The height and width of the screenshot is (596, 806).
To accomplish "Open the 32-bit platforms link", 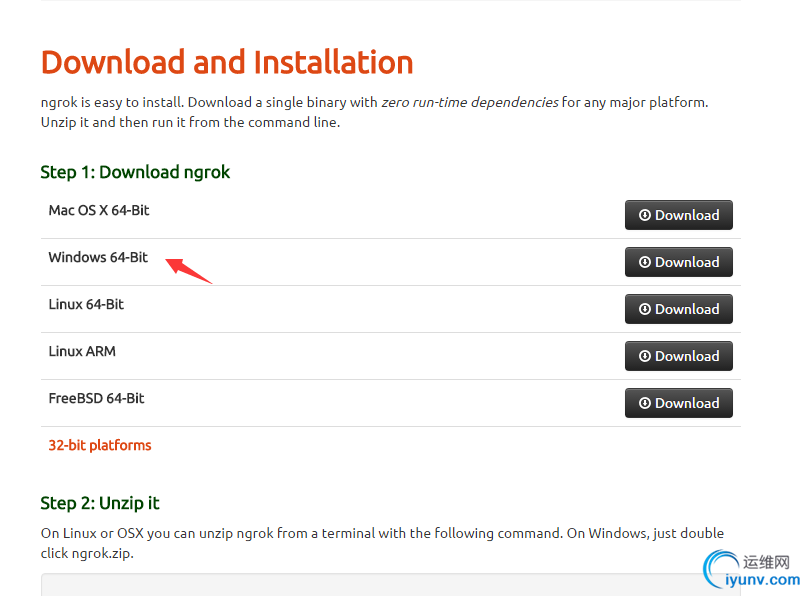I will click(x=100, y=445).
